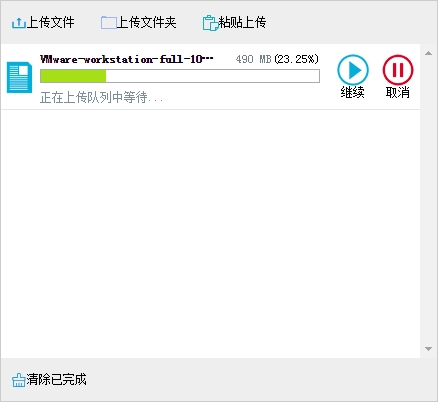The image size is (438, 402).
Task: Click the scrollbar down arrow
Action: tap(429, 349)
